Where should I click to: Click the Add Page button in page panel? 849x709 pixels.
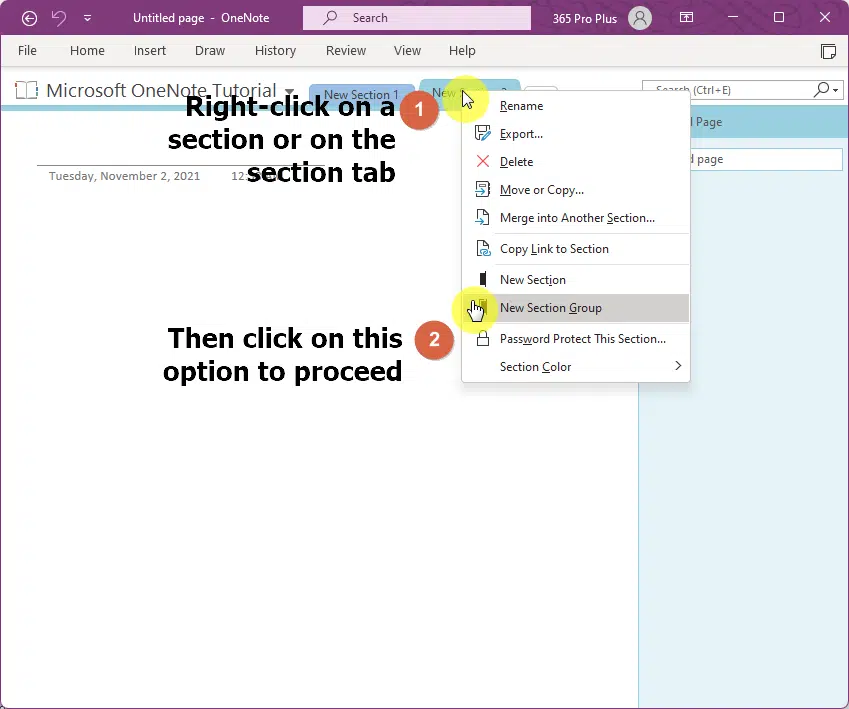pyautogui.click(x=769, y=122)
